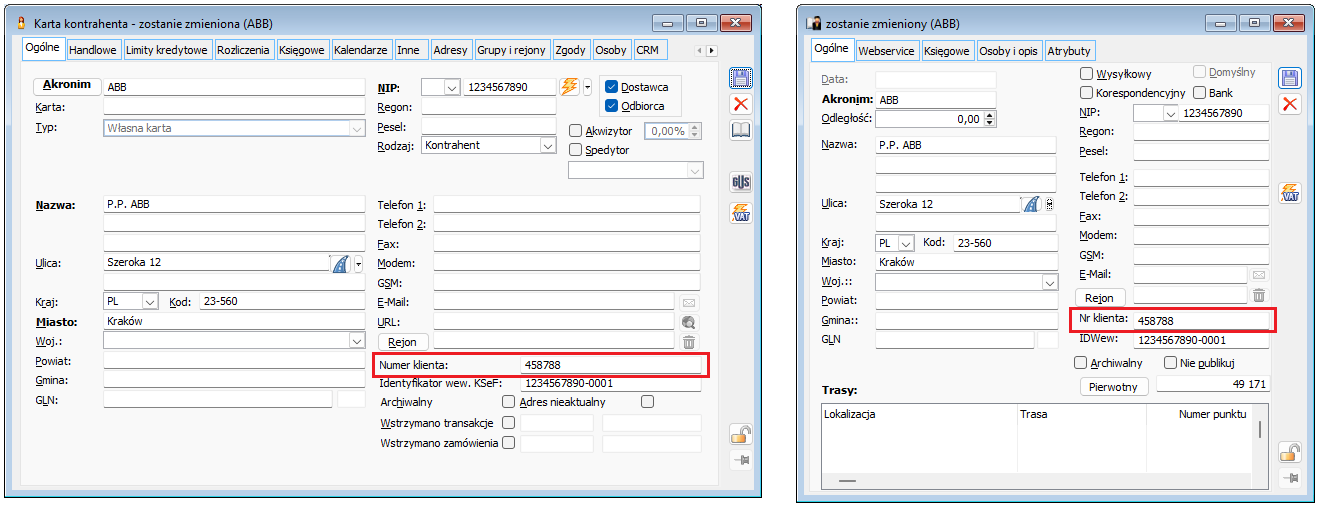Click the GUS data lookup icon
This screenshot has height=507, width=1320.
(741, 182)
